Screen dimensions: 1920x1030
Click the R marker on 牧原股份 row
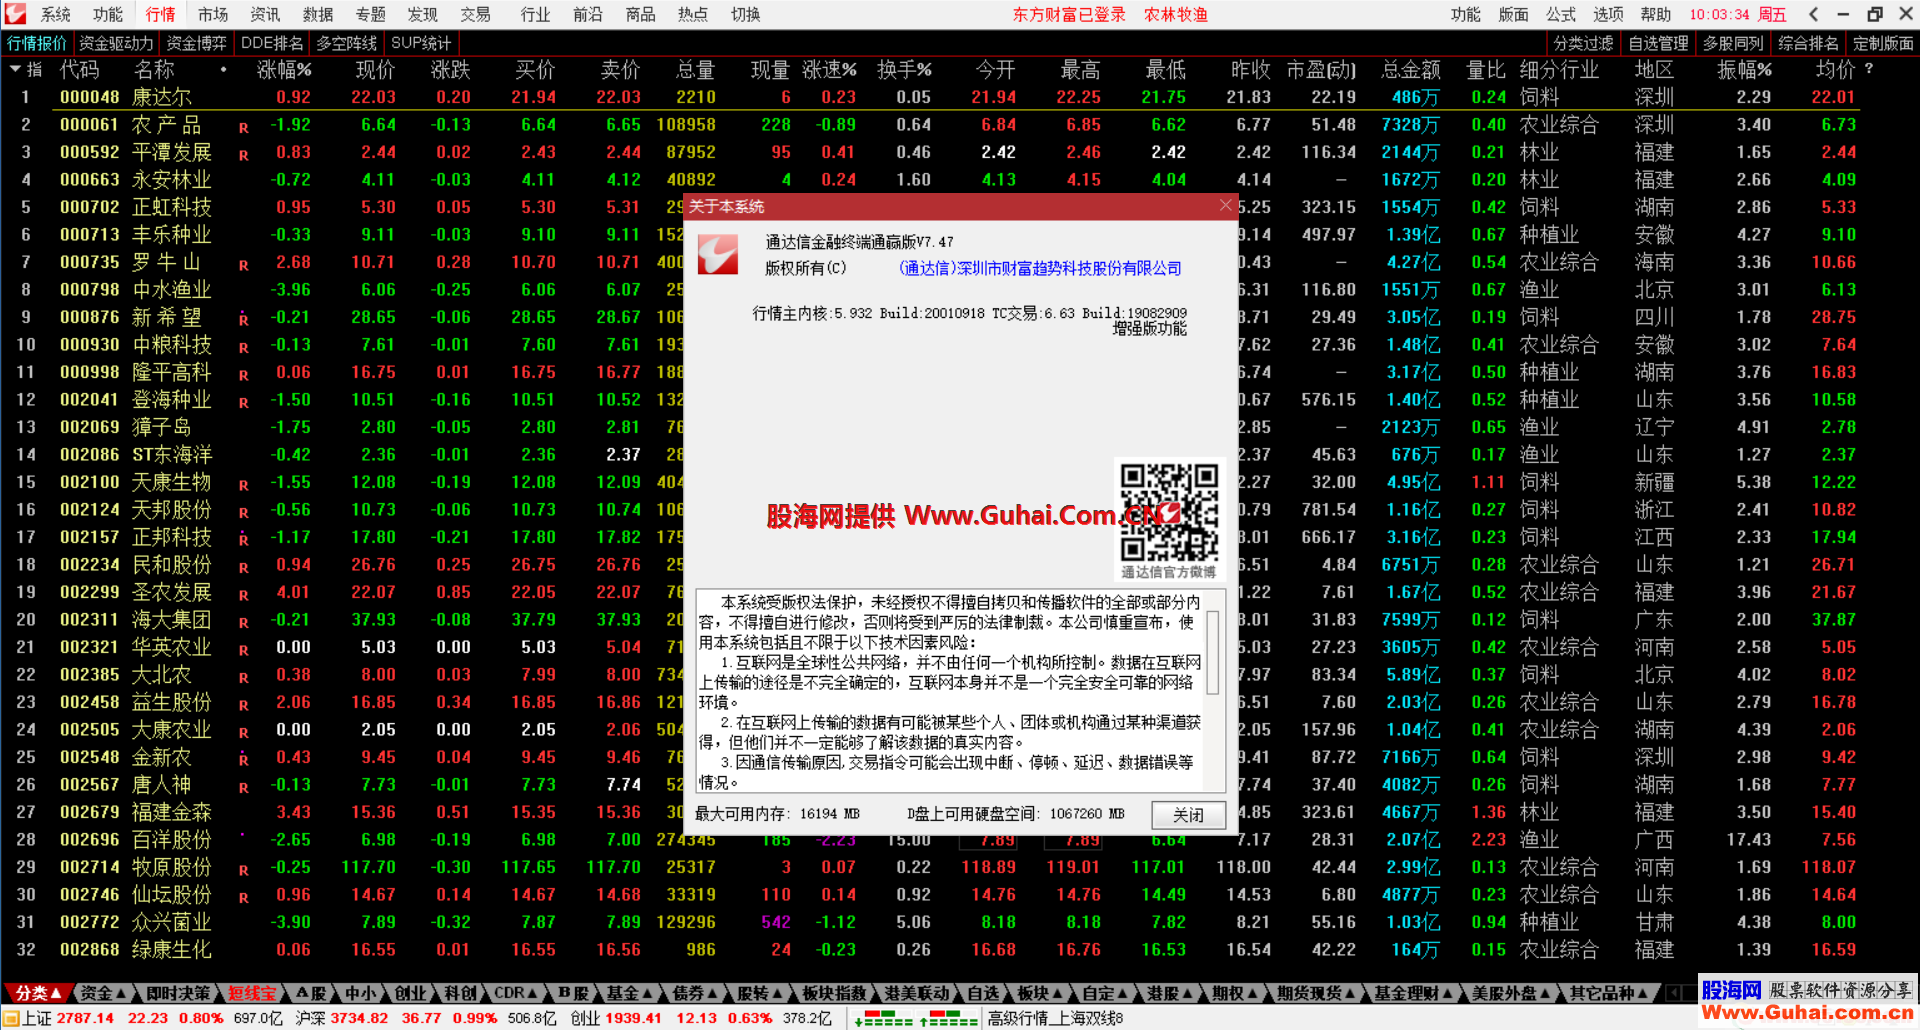click(x=243, y=871)
